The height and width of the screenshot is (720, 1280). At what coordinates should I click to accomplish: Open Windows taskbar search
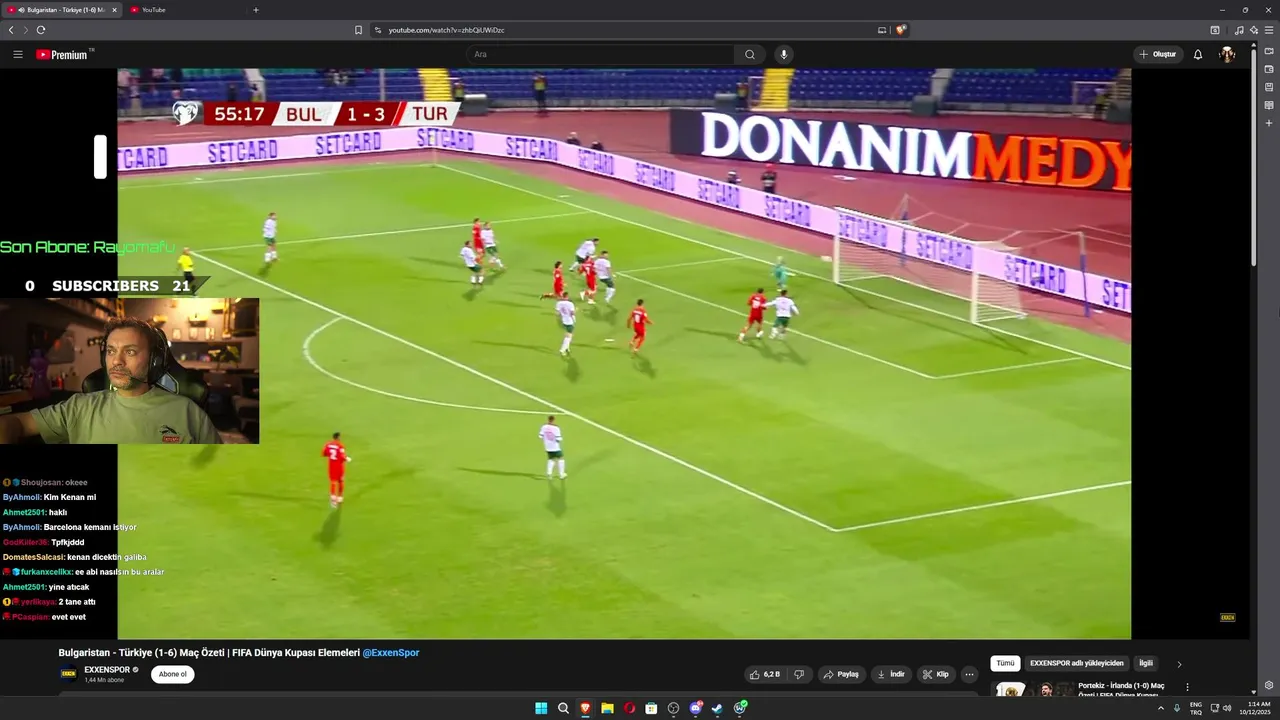point(563,708)
